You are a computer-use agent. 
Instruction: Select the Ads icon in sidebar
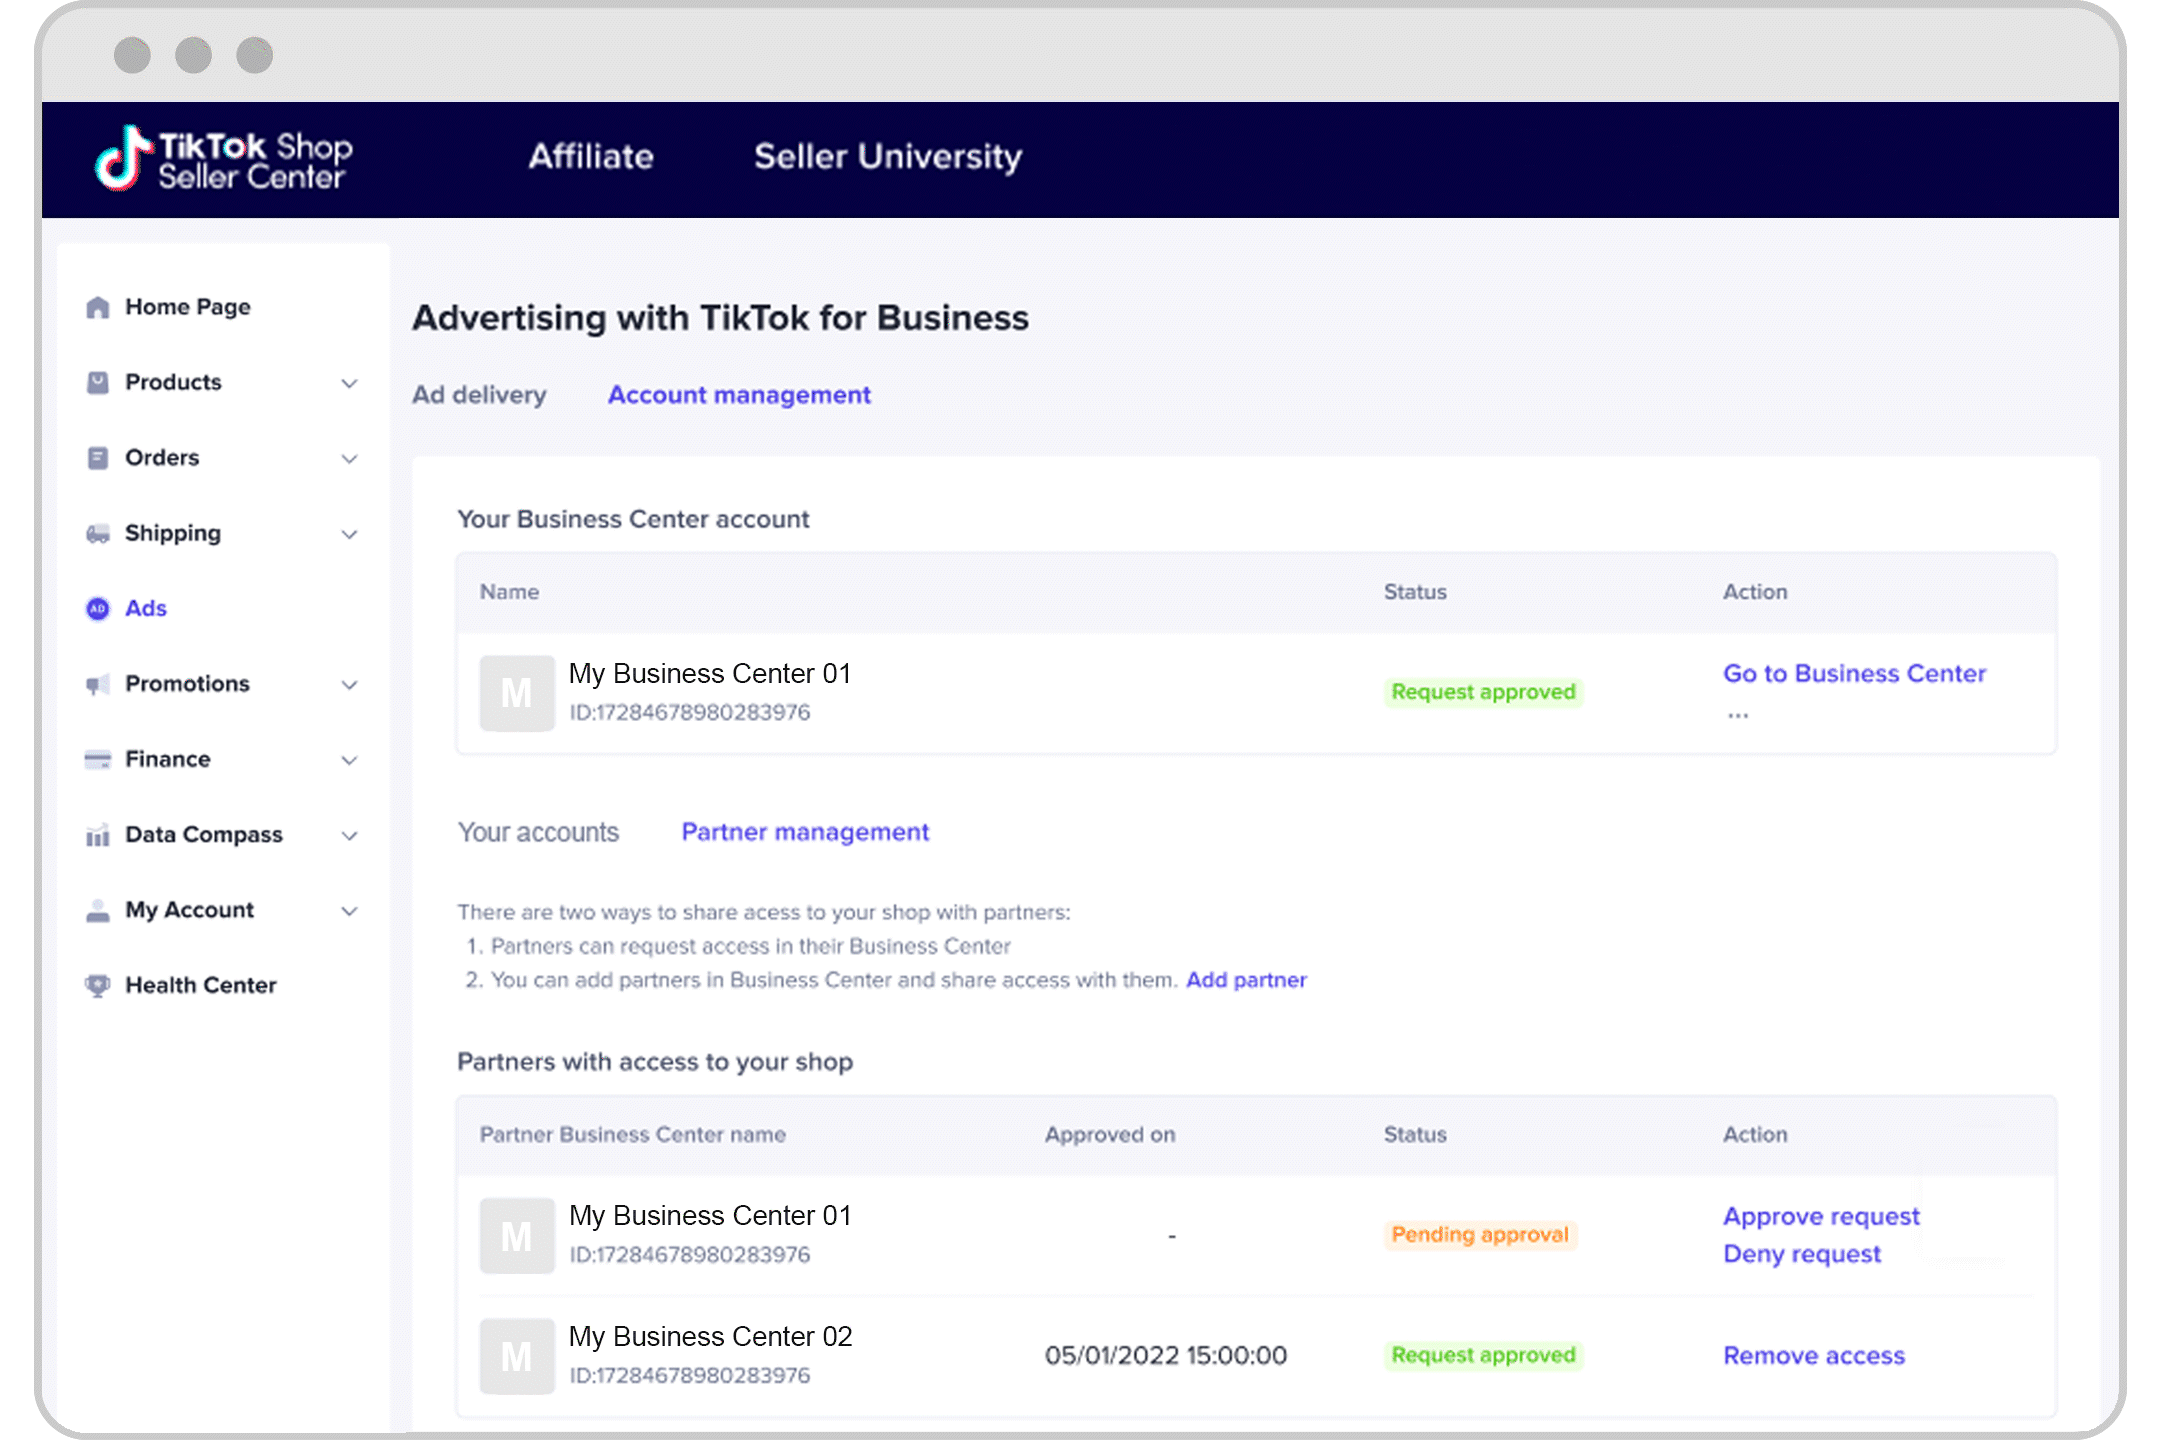[97, 608]
